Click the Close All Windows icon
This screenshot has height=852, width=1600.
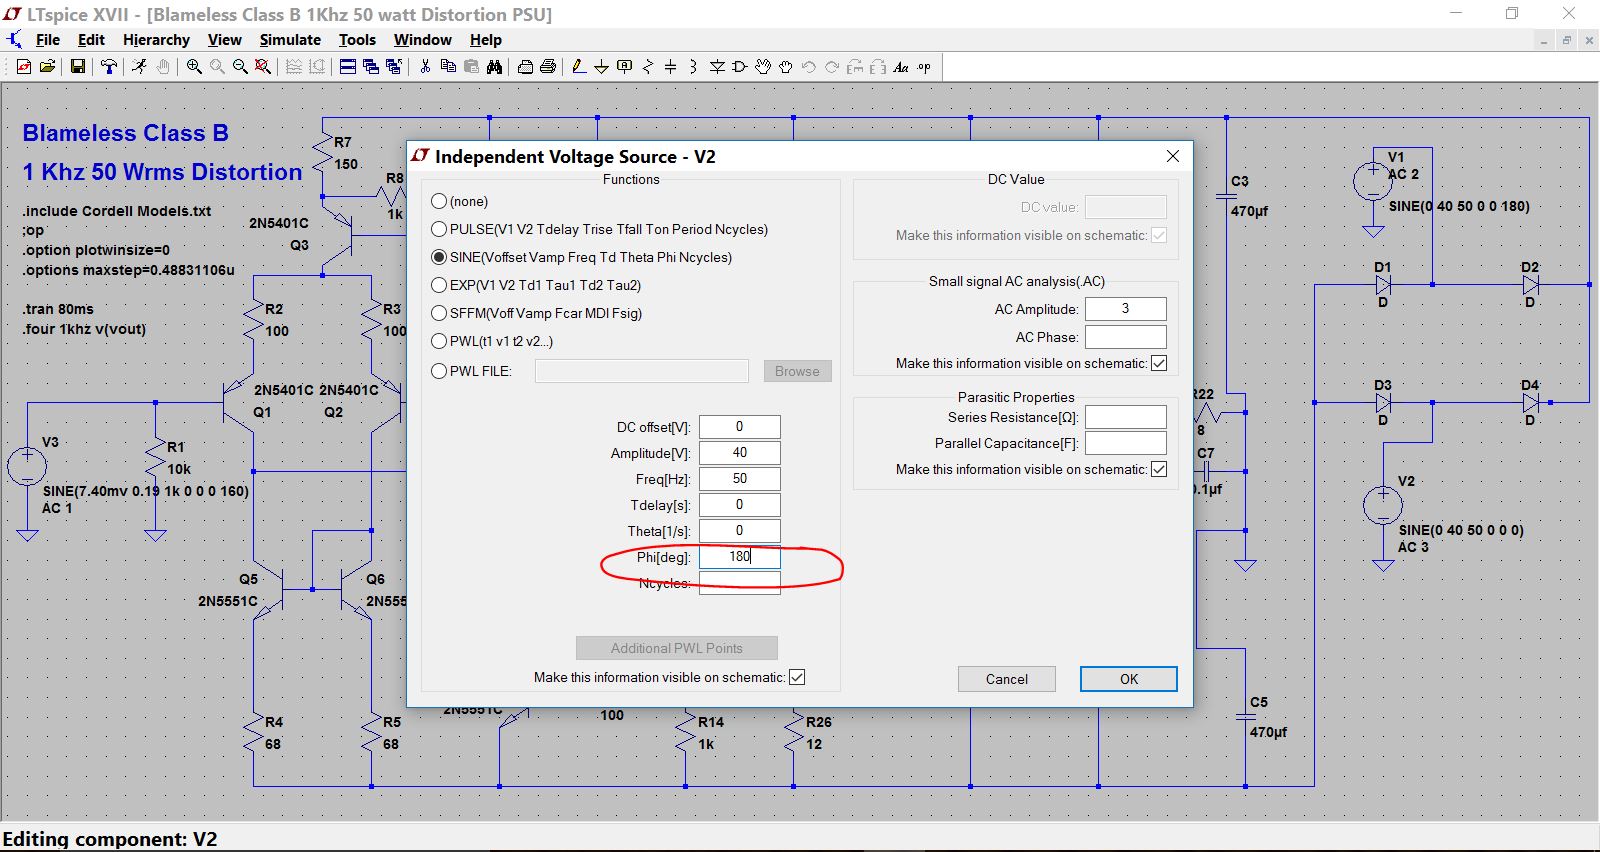tap(394, 67)
